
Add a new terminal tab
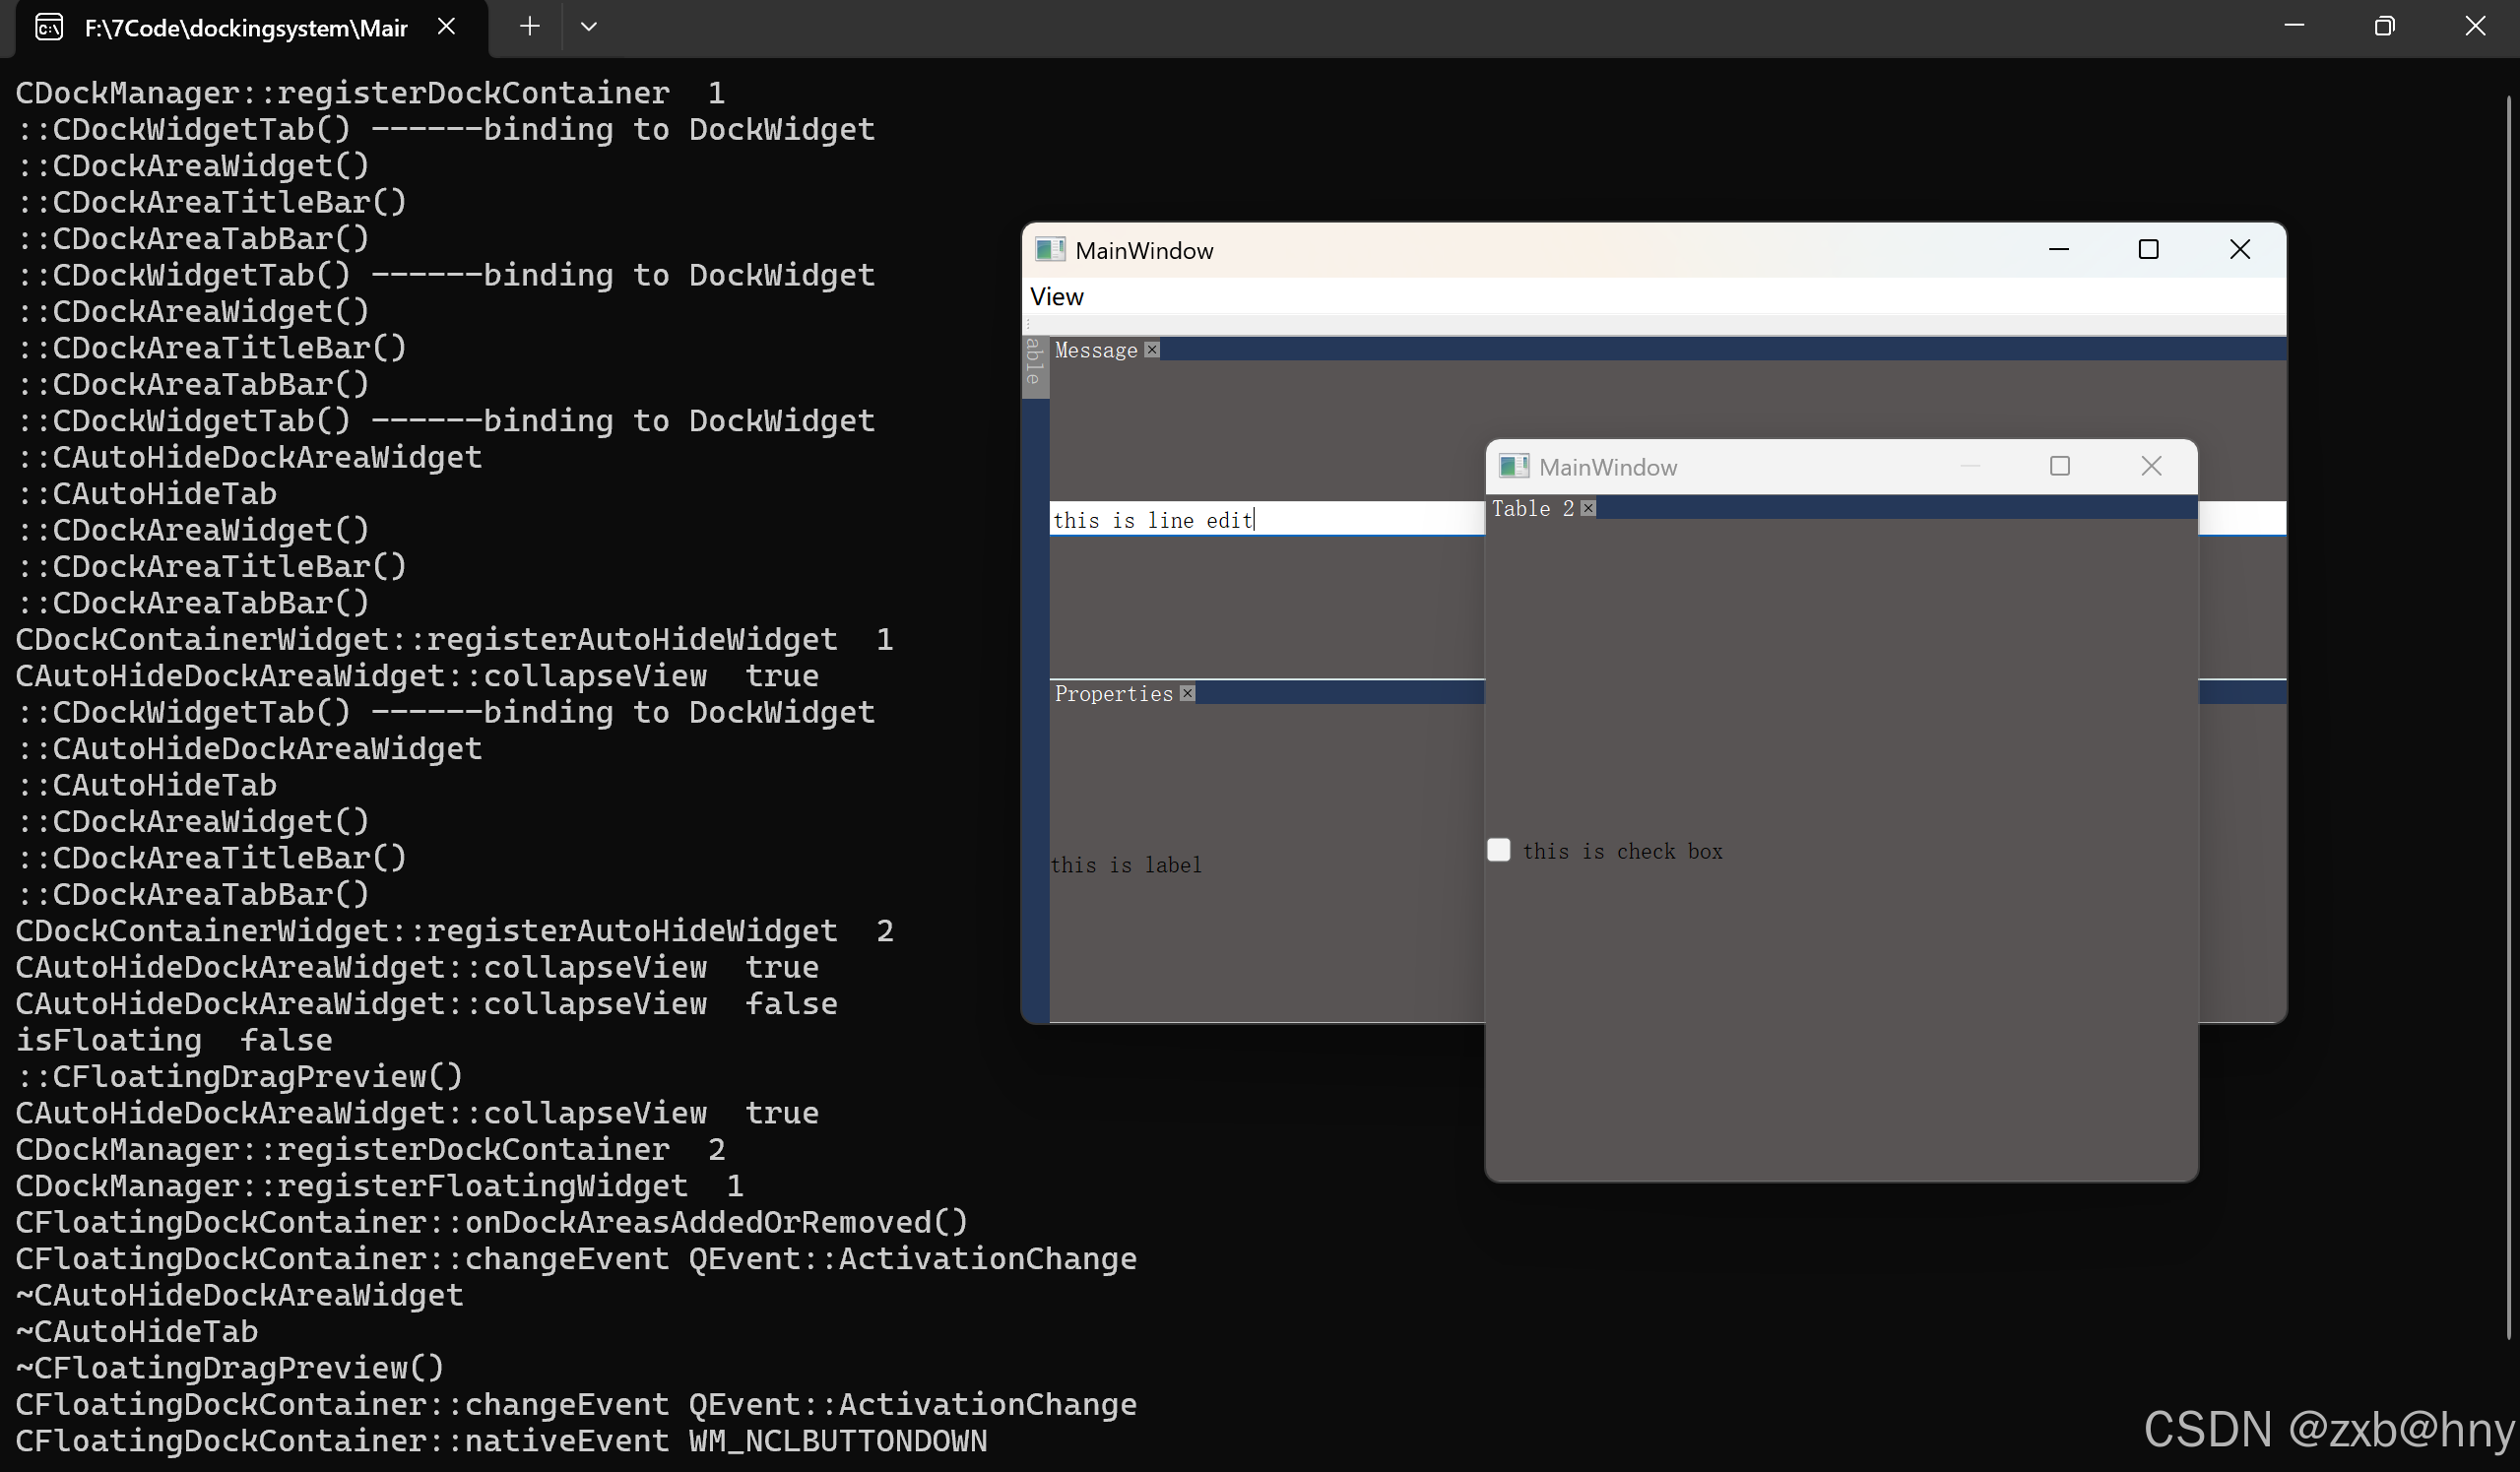click(530, 27)
